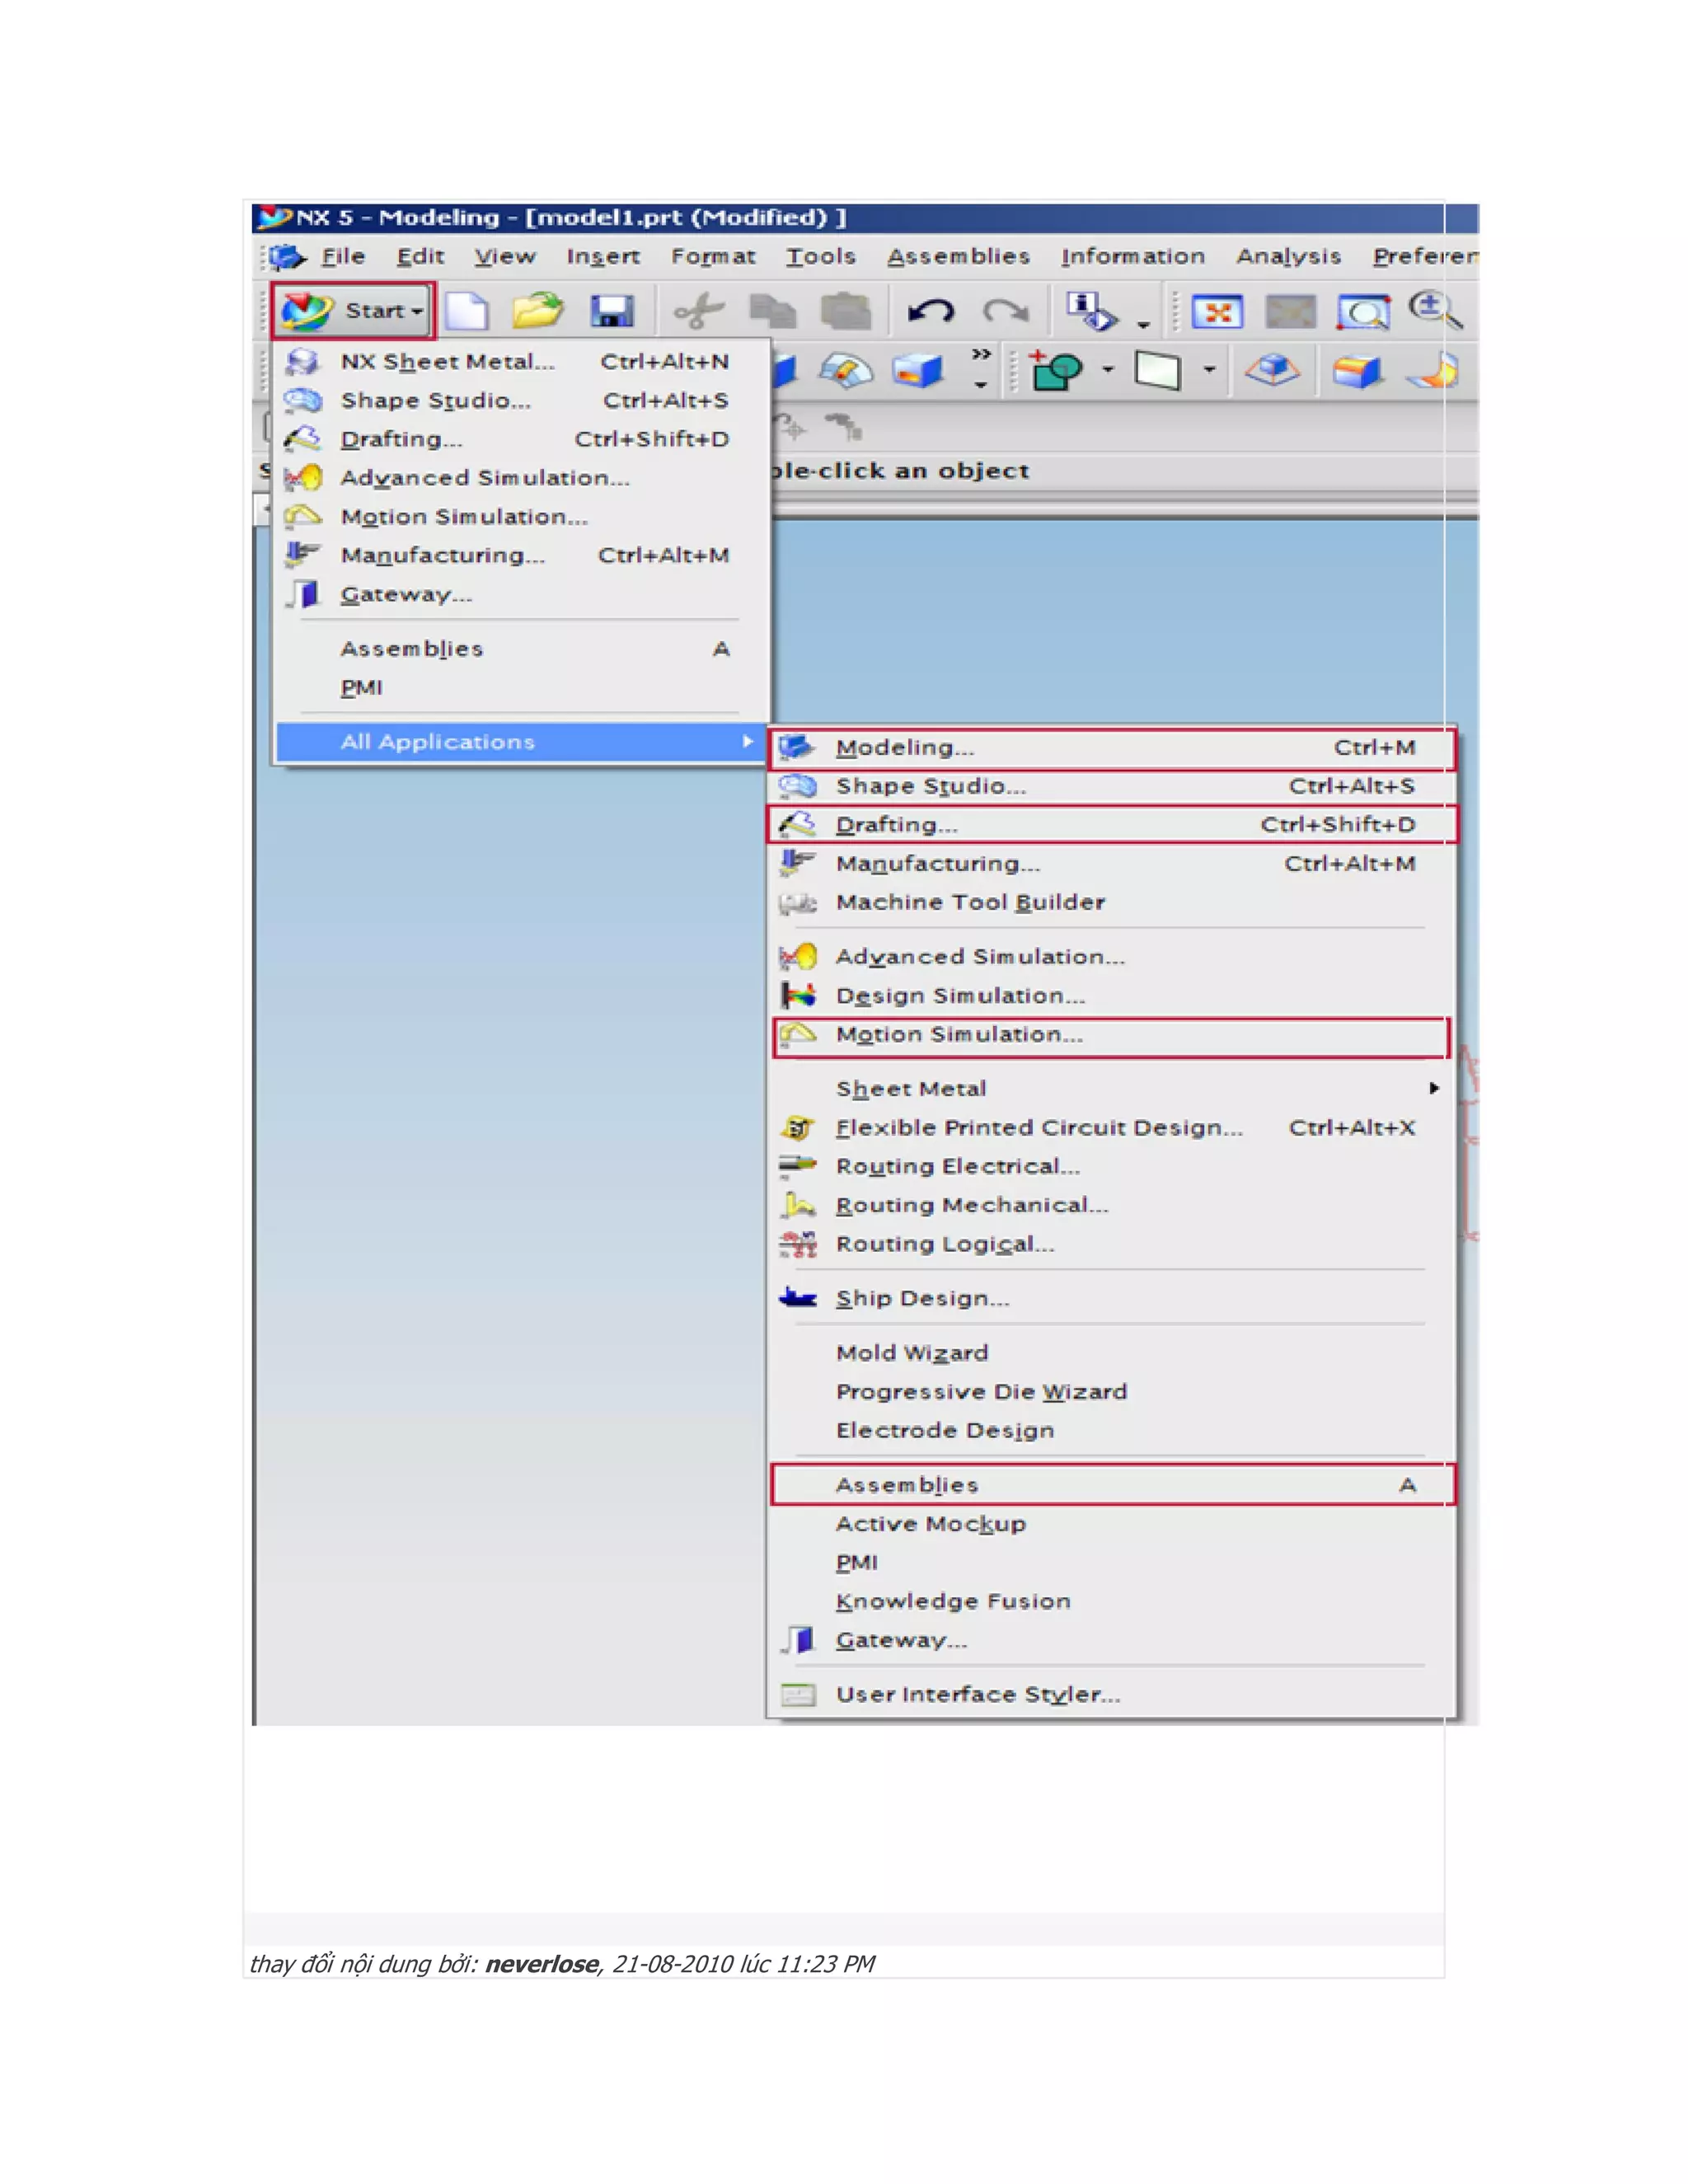Click the New file icon
Viewport: 1688px width, 2184px height.
click(466, 311)
